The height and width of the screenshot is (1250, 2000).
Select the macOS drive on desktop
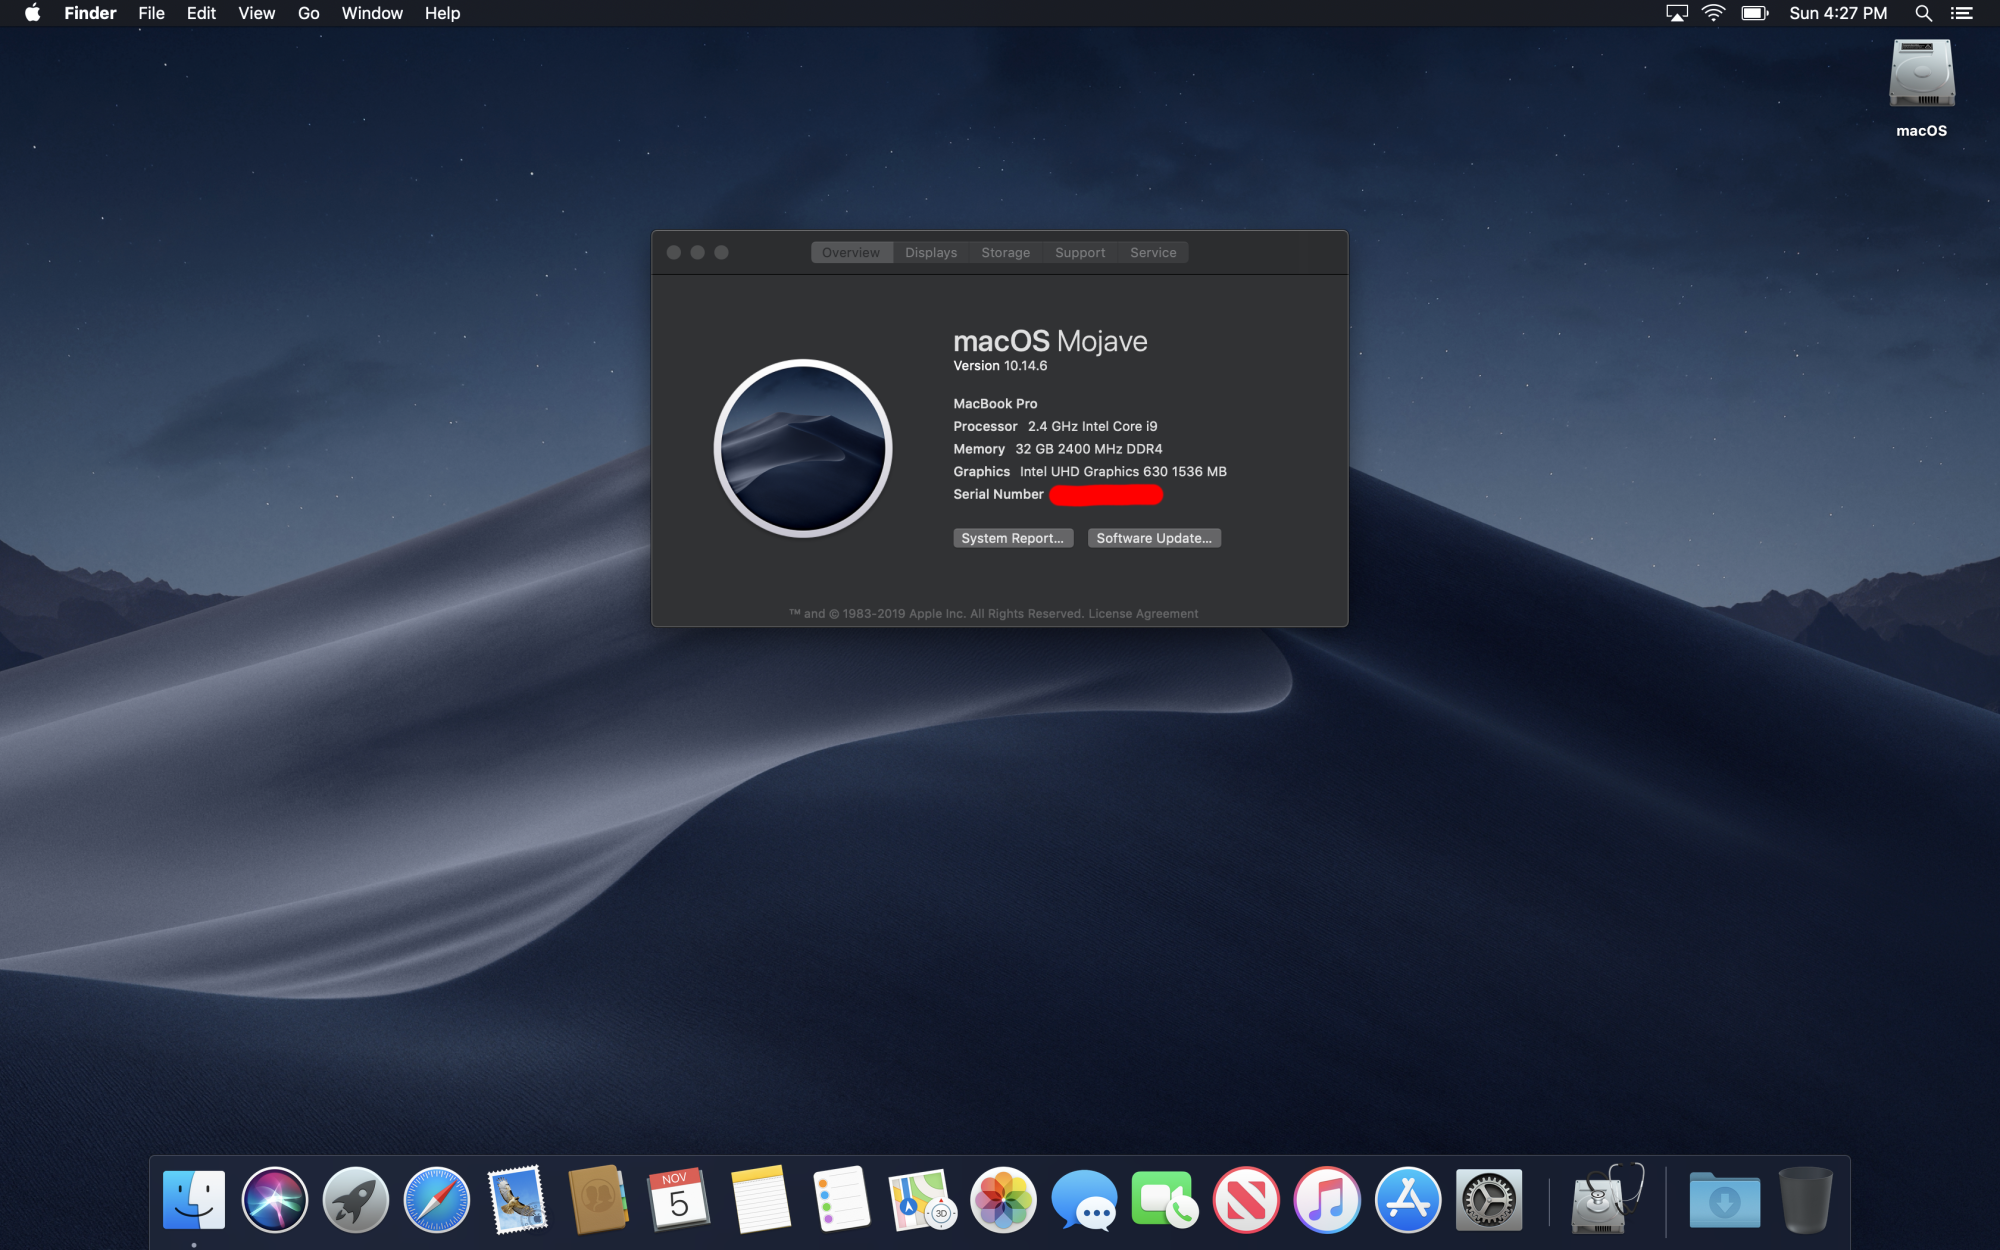[x=1921, y=75]
